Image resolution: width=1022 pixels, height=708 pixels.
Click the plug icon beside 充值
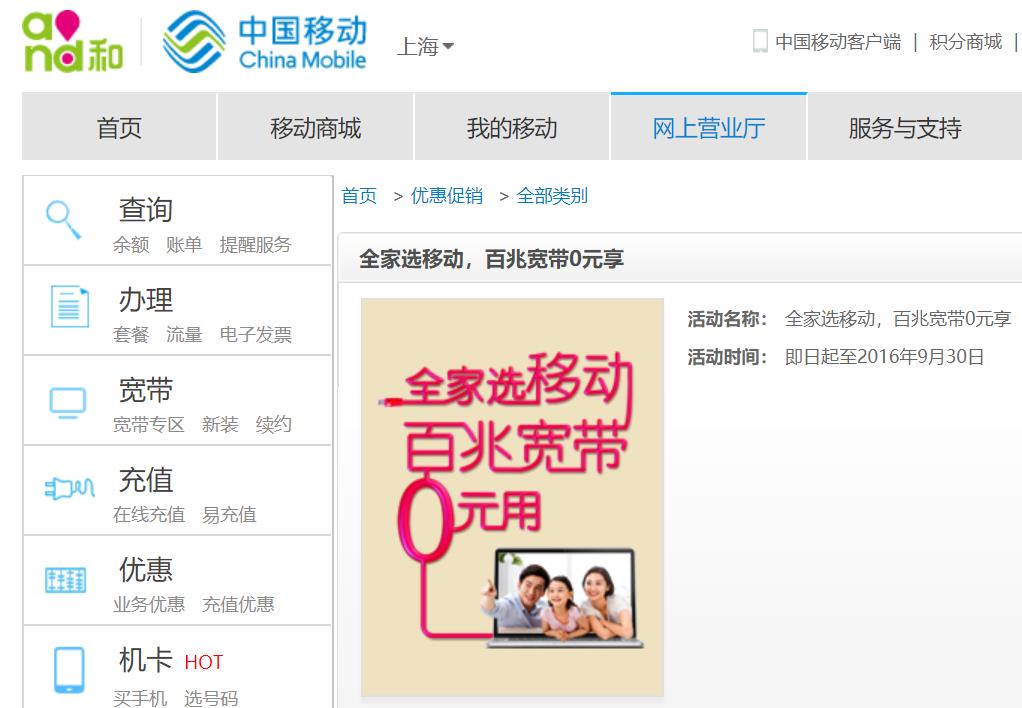click(x=70, y=488)
